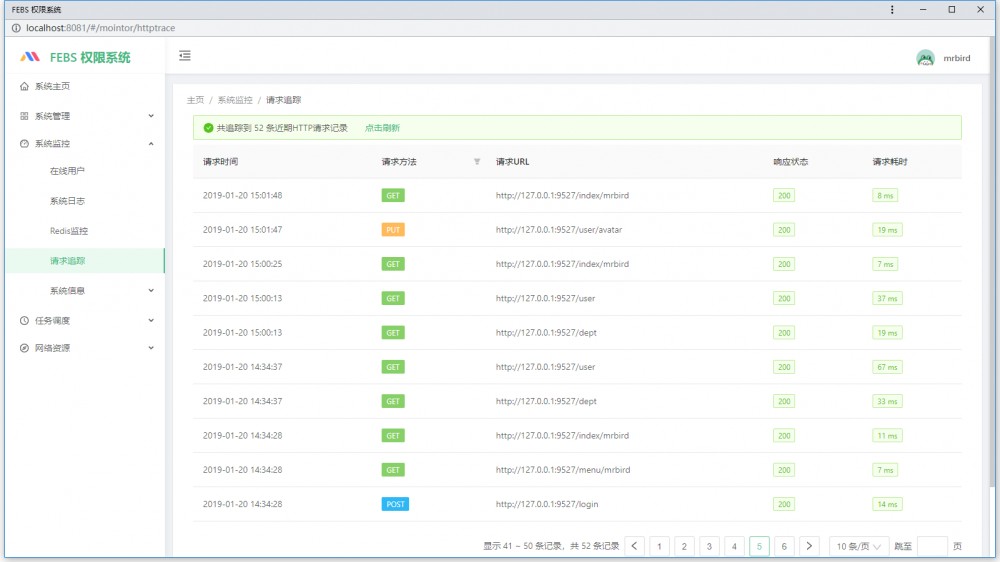This screenshot has width=1000, height=562.
Task: Click the clock icon beside 任务调度
Action: click(x=24, y=320)
